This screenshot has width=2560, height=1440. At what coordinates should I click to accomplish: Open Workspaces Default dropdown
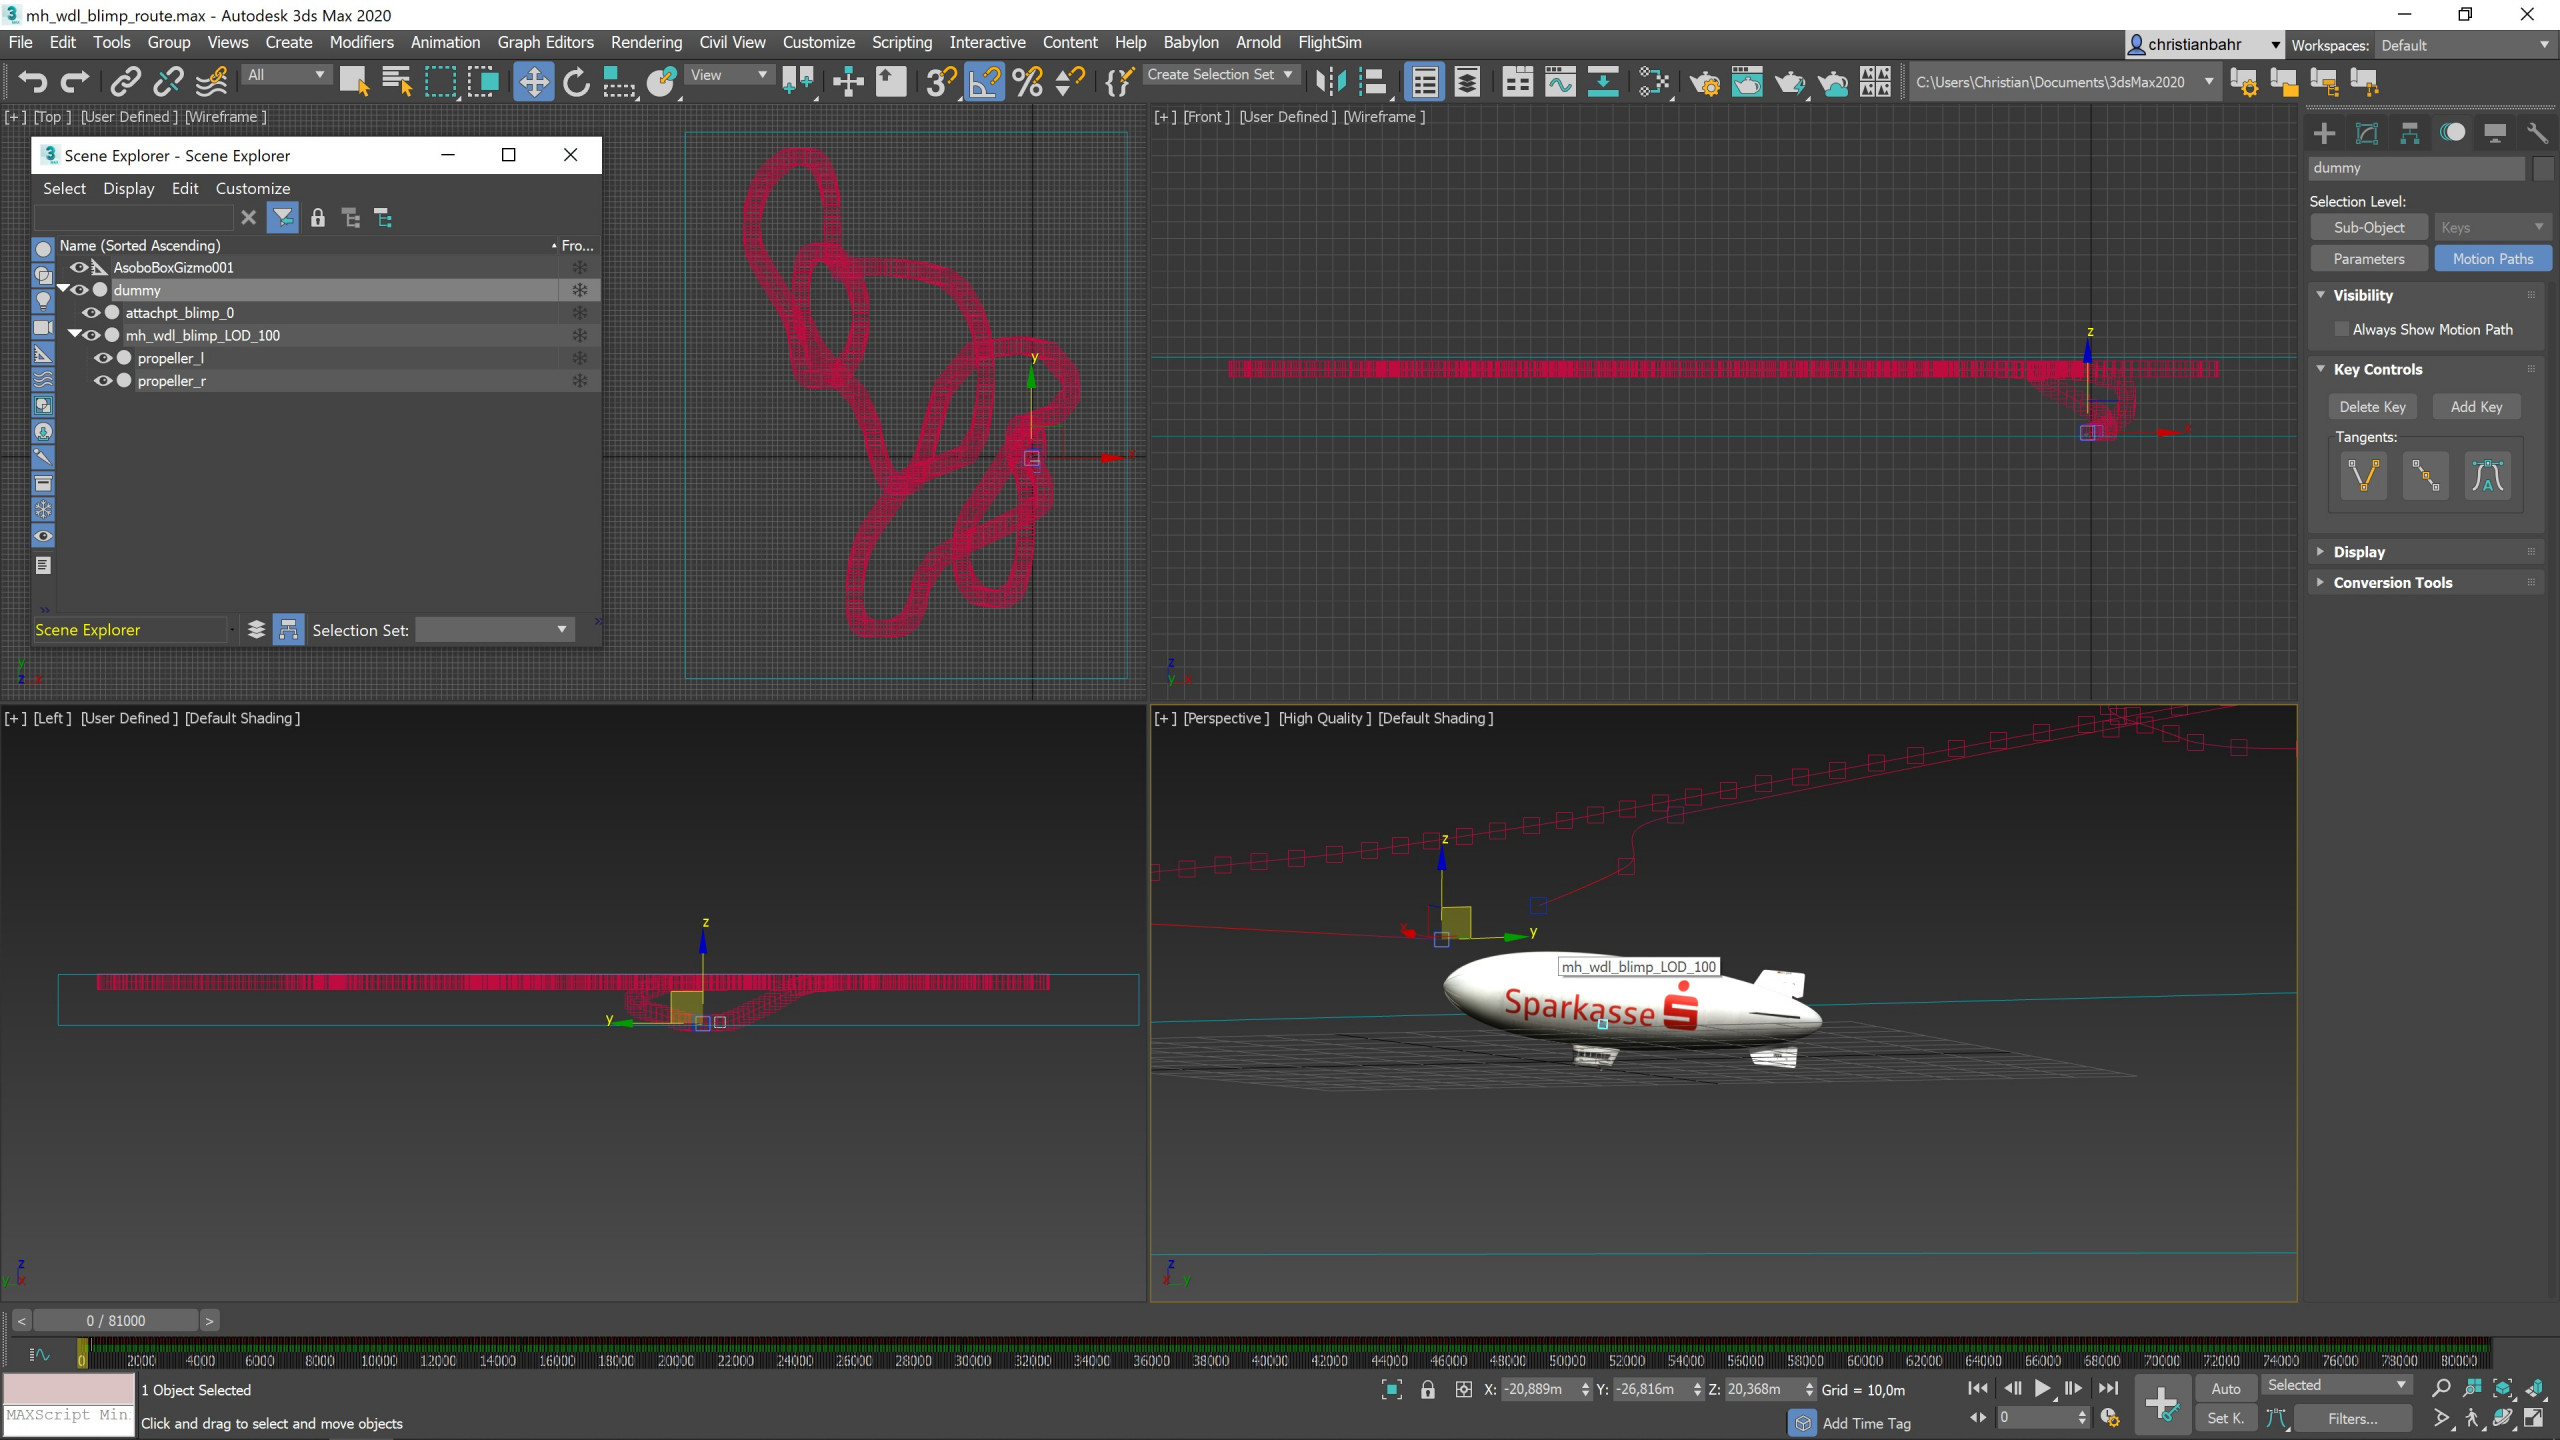pos(2466,45)
